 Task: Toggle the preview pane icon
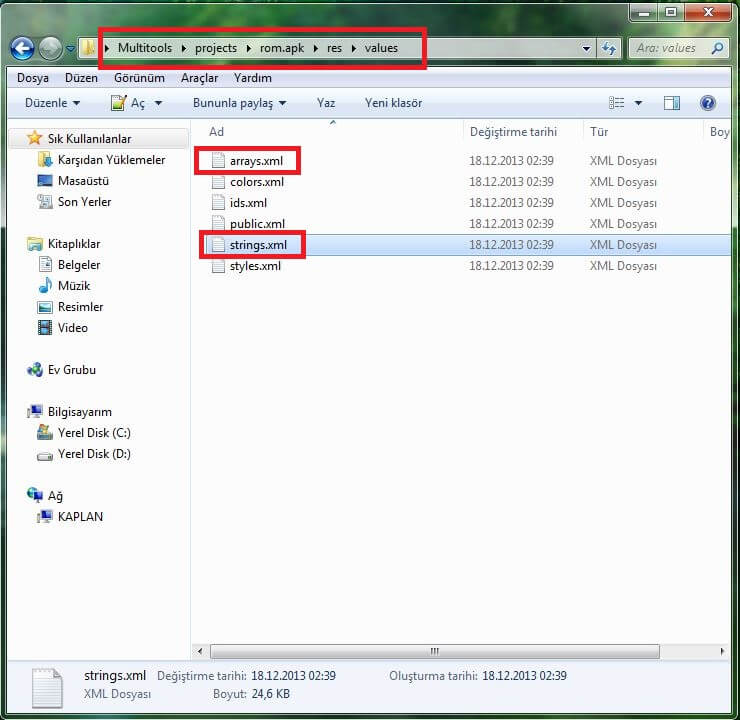pyautogui.click(x=671, y=103)
